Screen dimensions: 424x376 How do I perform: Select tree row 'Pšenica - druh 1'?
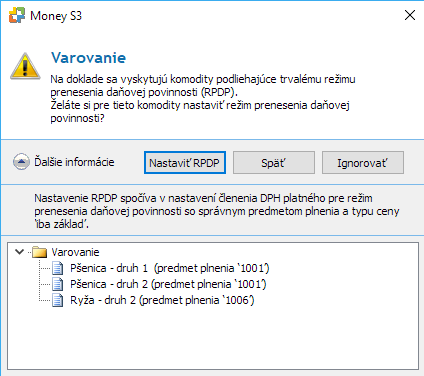click(x=170, y=268)
